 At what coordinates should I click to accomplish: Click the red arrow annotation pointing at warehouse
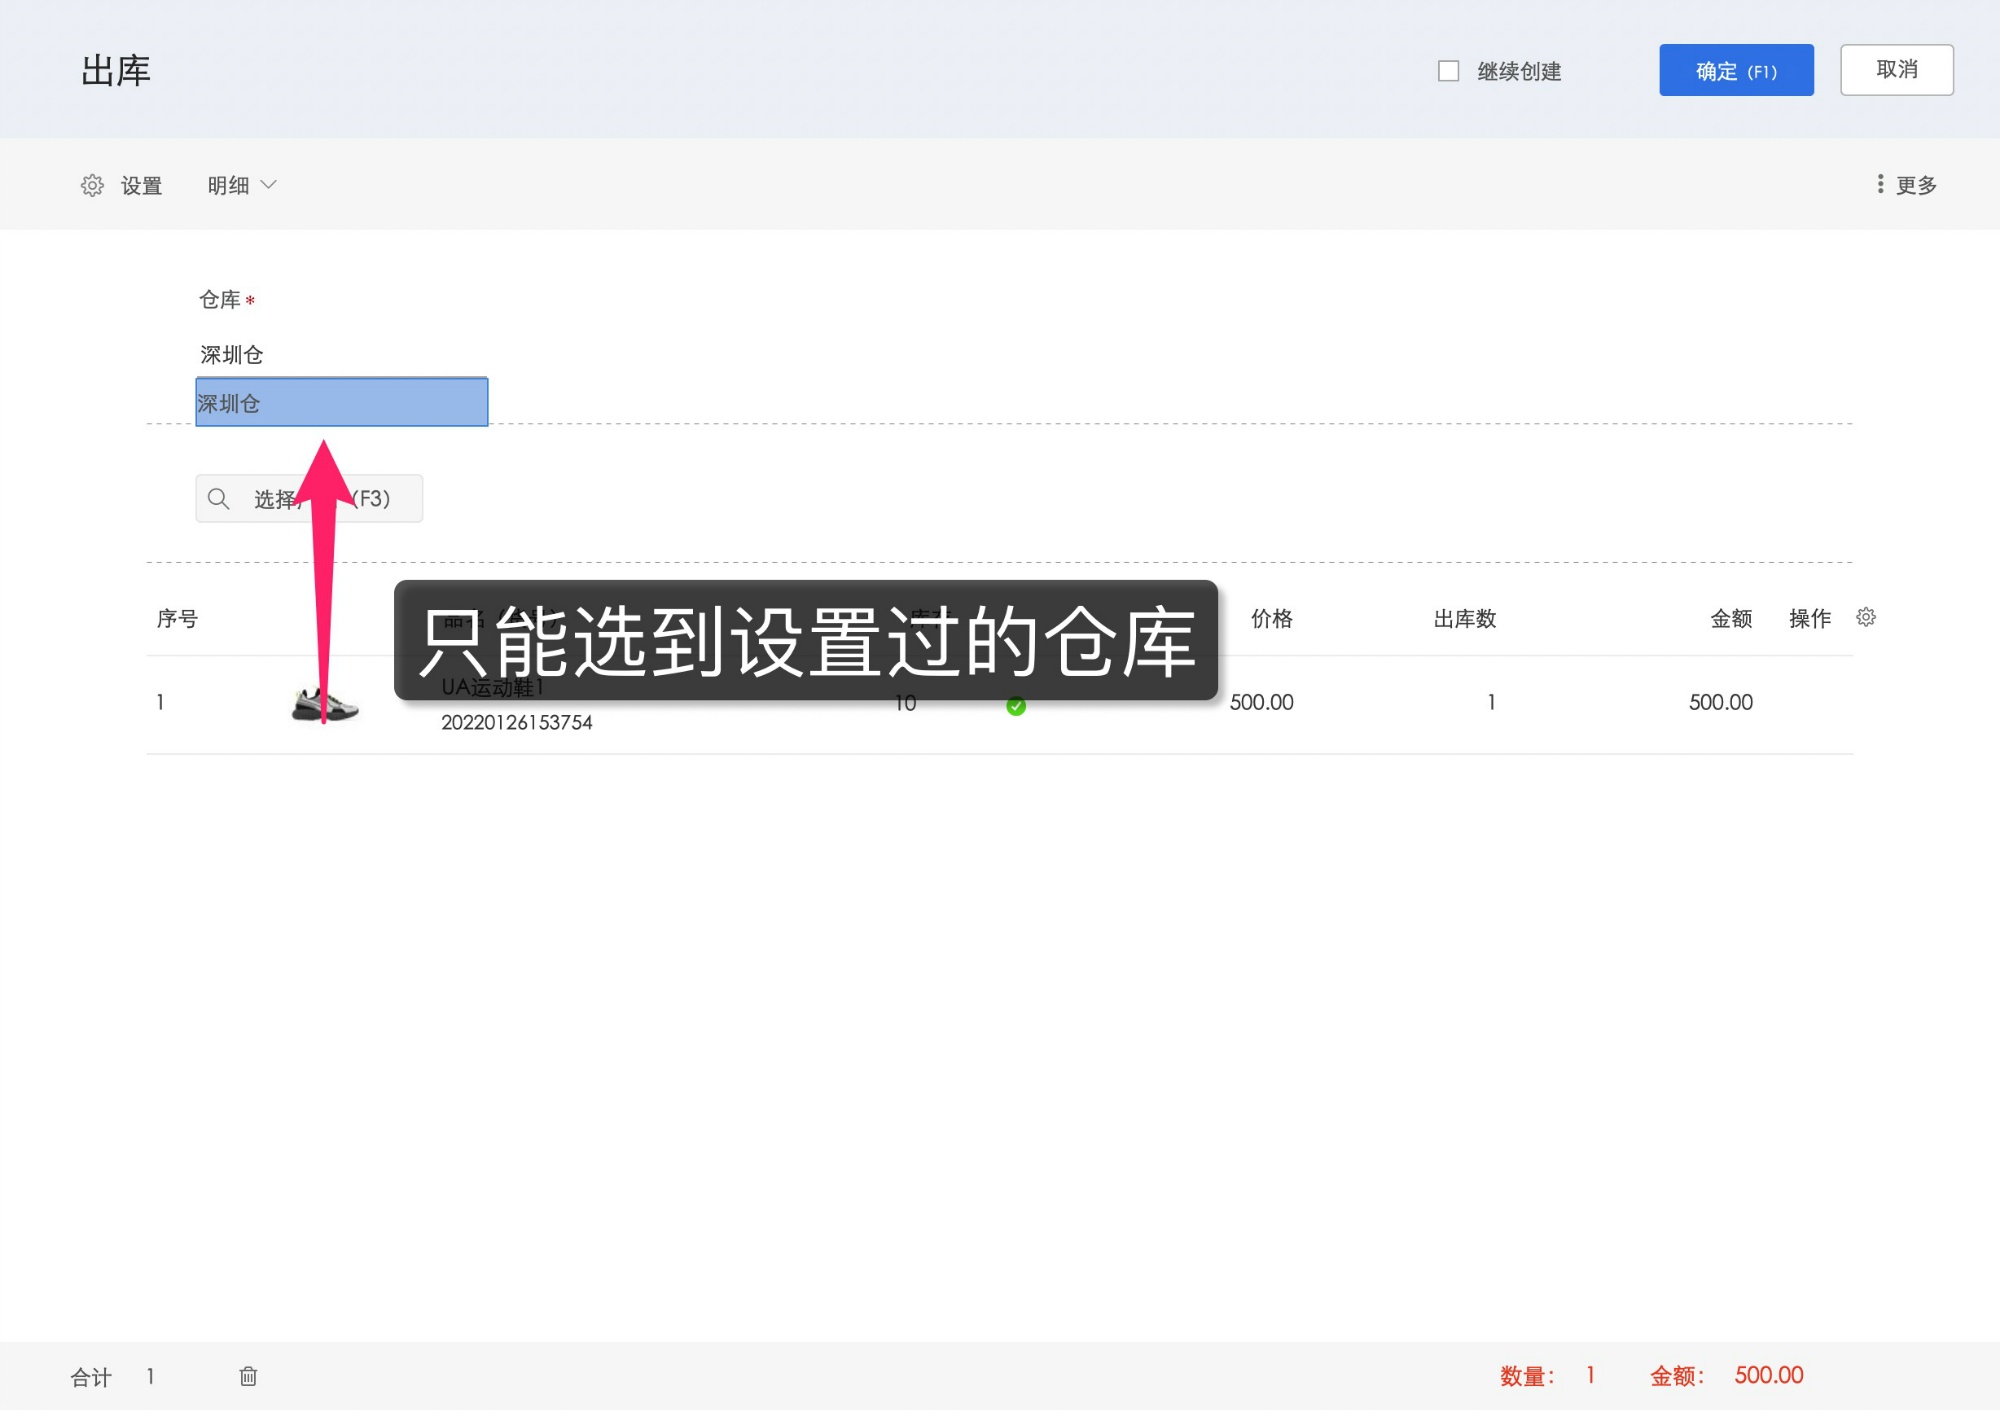325,570
